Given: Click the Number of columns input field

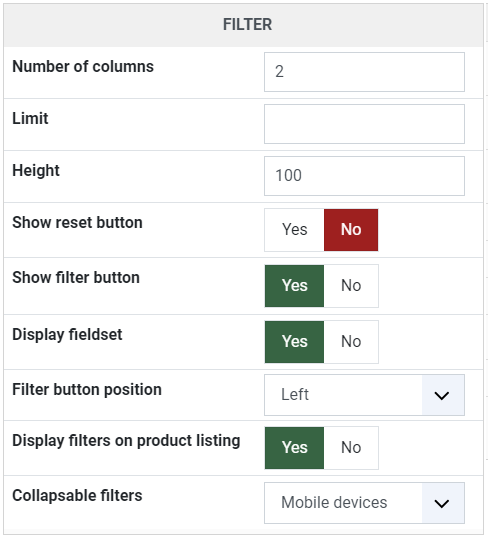Looking at the screenshot, I should (x=364, y=72).
